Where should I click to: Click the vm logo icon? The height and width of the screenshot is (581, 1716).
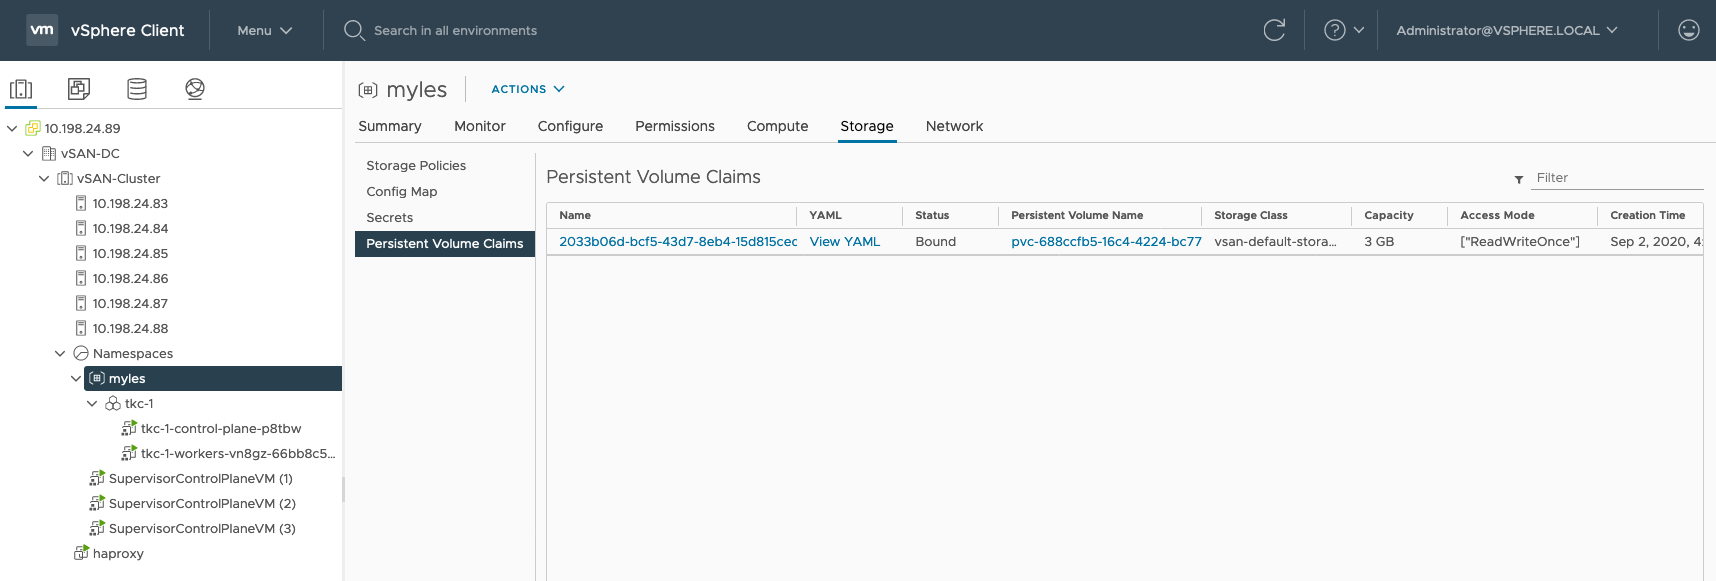[42, 30]
